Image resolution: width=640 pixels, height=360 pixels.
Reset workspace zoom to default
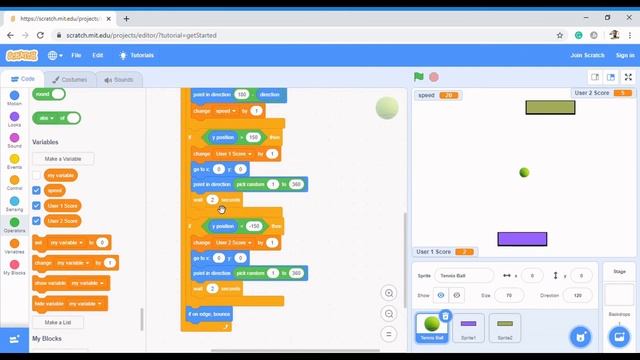tap(389, 334)
